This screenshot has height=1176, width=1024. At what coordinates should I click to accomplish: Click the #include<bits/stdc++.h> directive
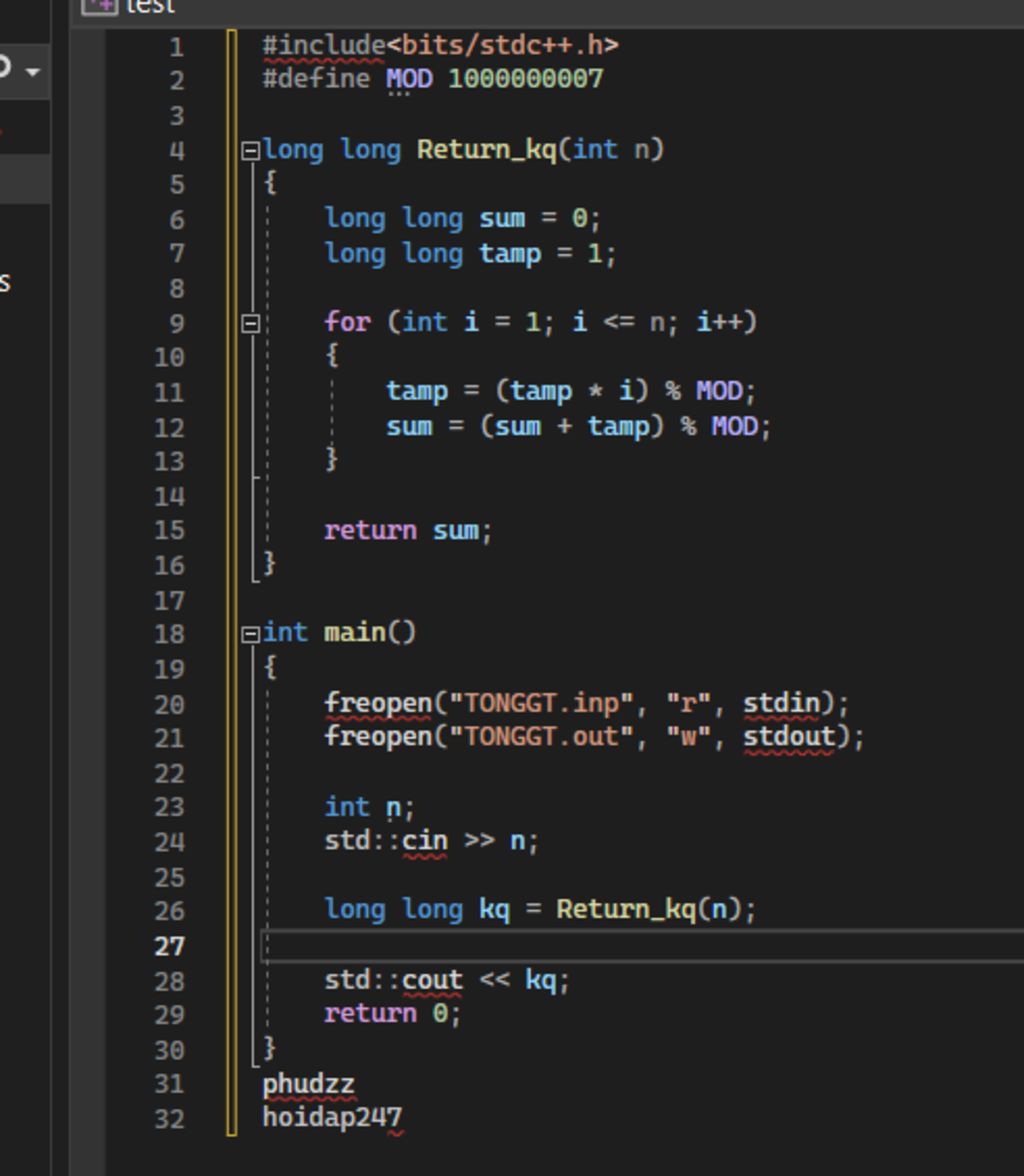(x=440, y=45)
